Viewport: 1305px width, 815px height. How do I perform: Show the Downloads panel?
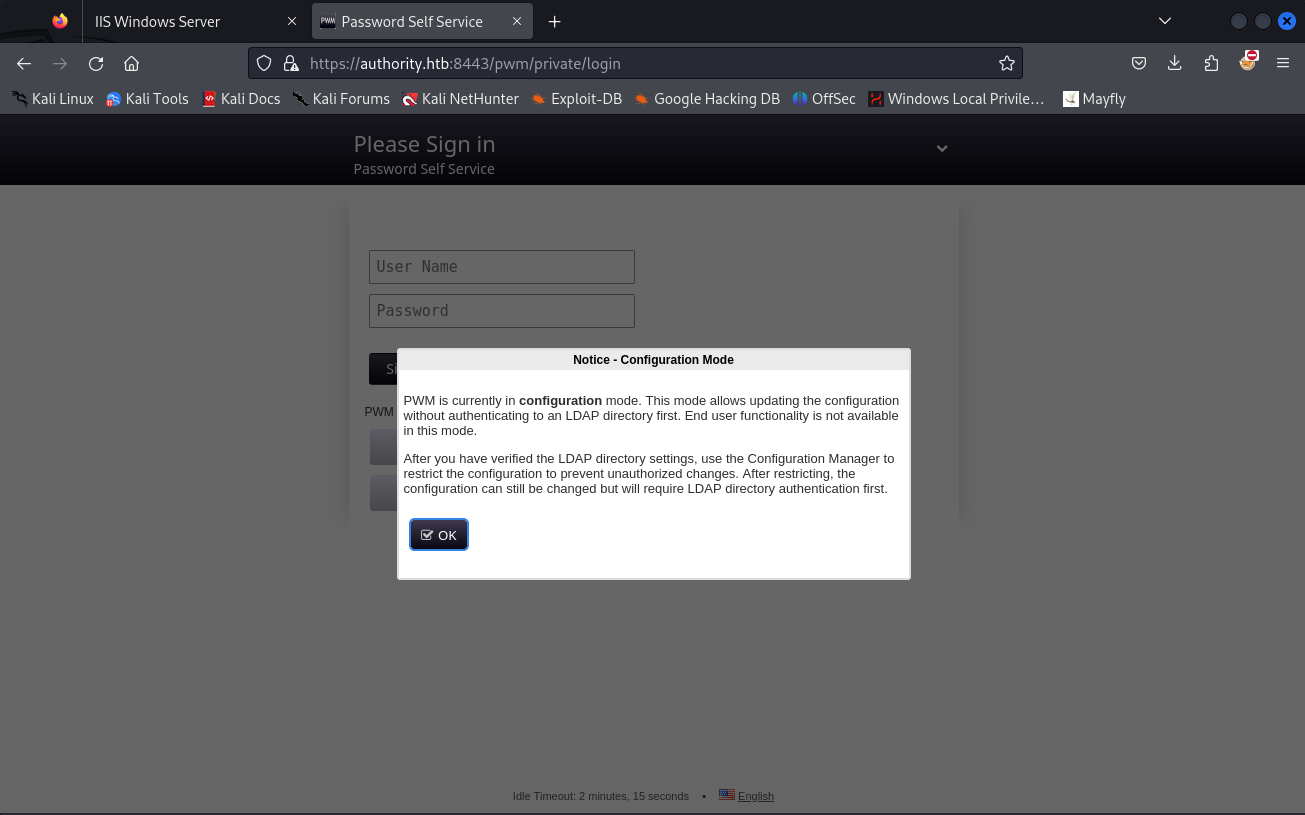click(1174, 63)
